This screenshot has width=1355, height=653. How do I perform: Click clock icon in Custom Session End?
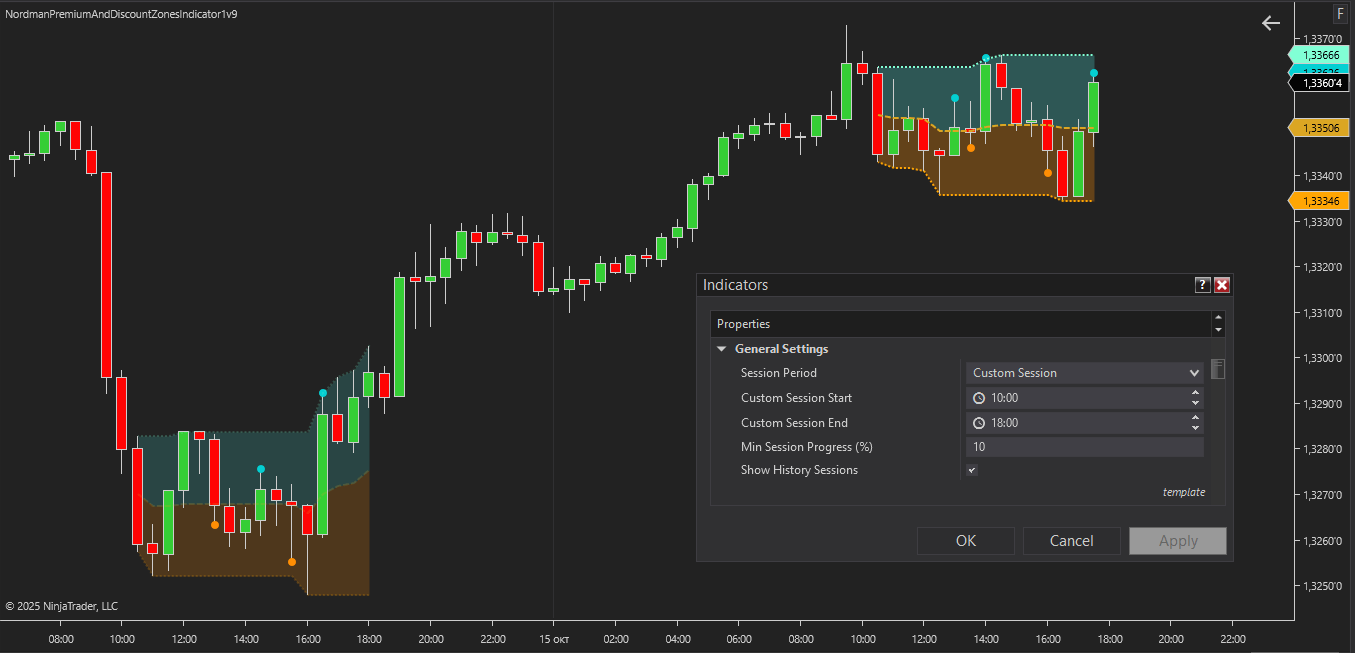coord(980,423)
